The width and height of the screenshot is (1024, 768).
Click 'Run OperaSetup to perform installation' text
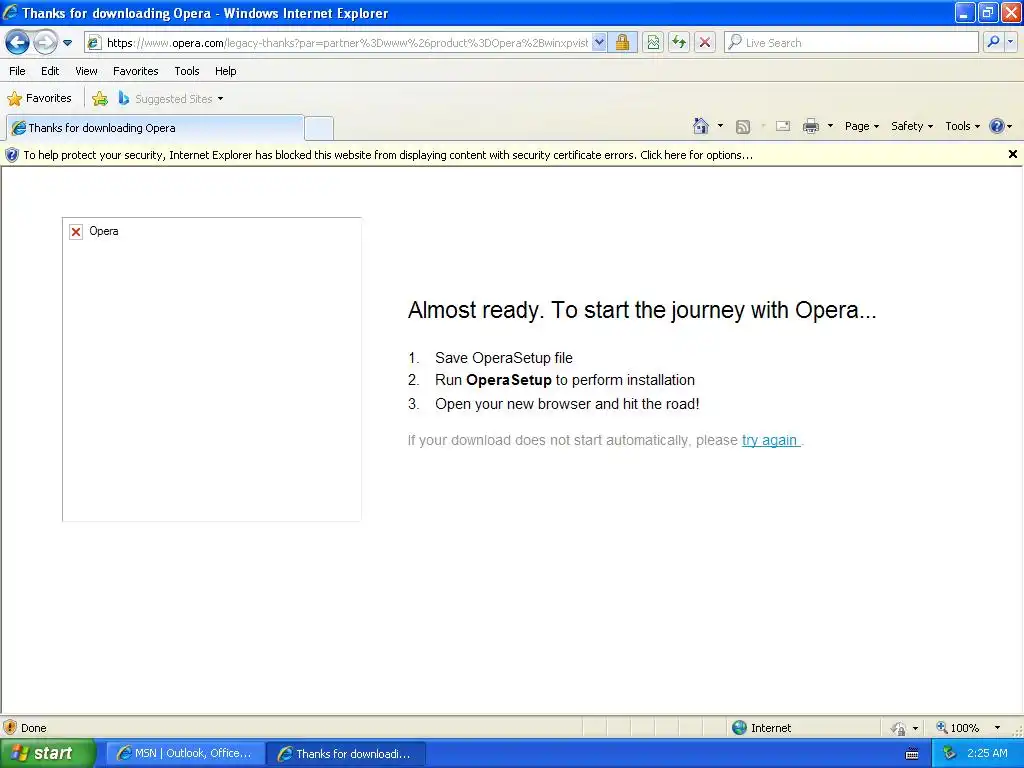pos(565,380)
